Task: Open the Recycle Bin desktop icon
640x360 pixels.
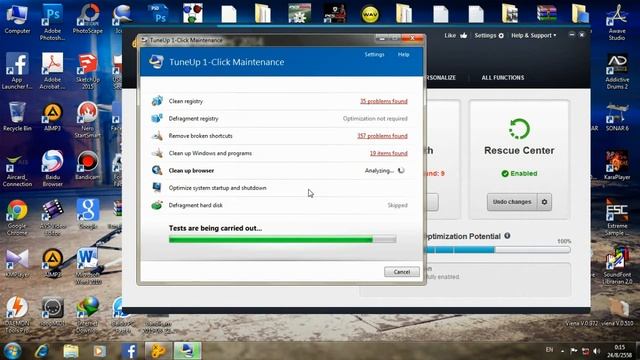Action: pyautogui.click(x=17, y=117)
